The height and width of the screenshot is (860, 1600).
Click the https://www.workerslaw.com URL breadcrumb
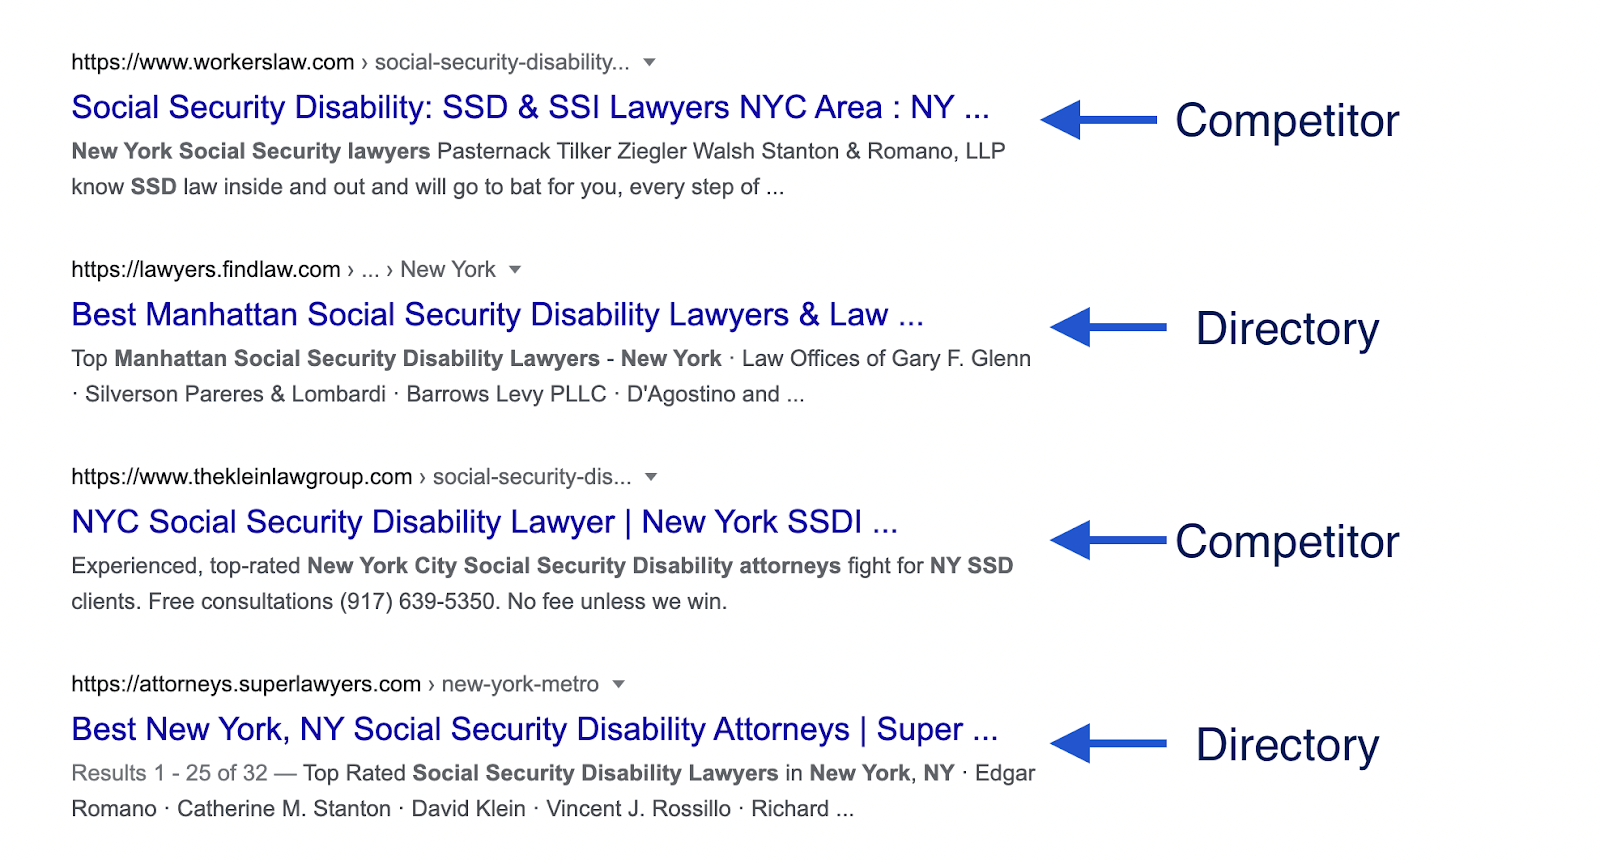(x=210, y=61)
